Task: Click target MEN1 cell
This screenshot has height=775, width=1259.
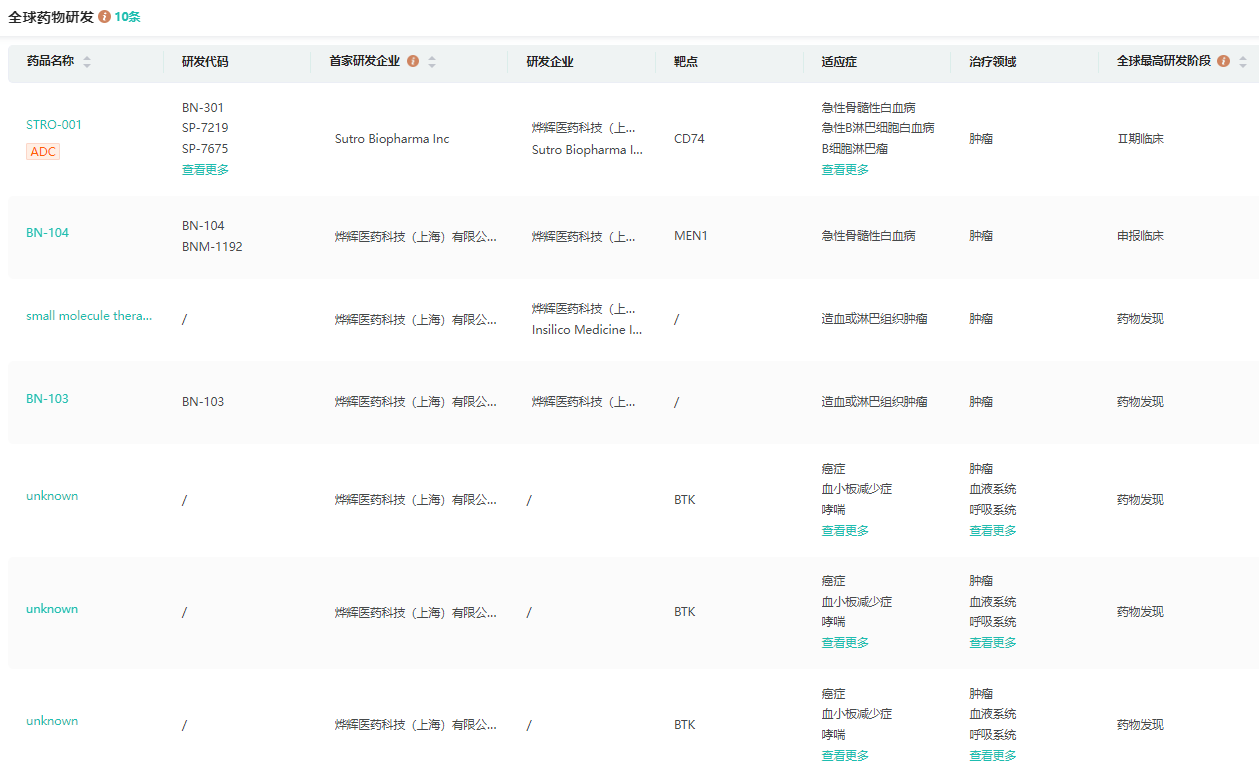Action: 691,237
